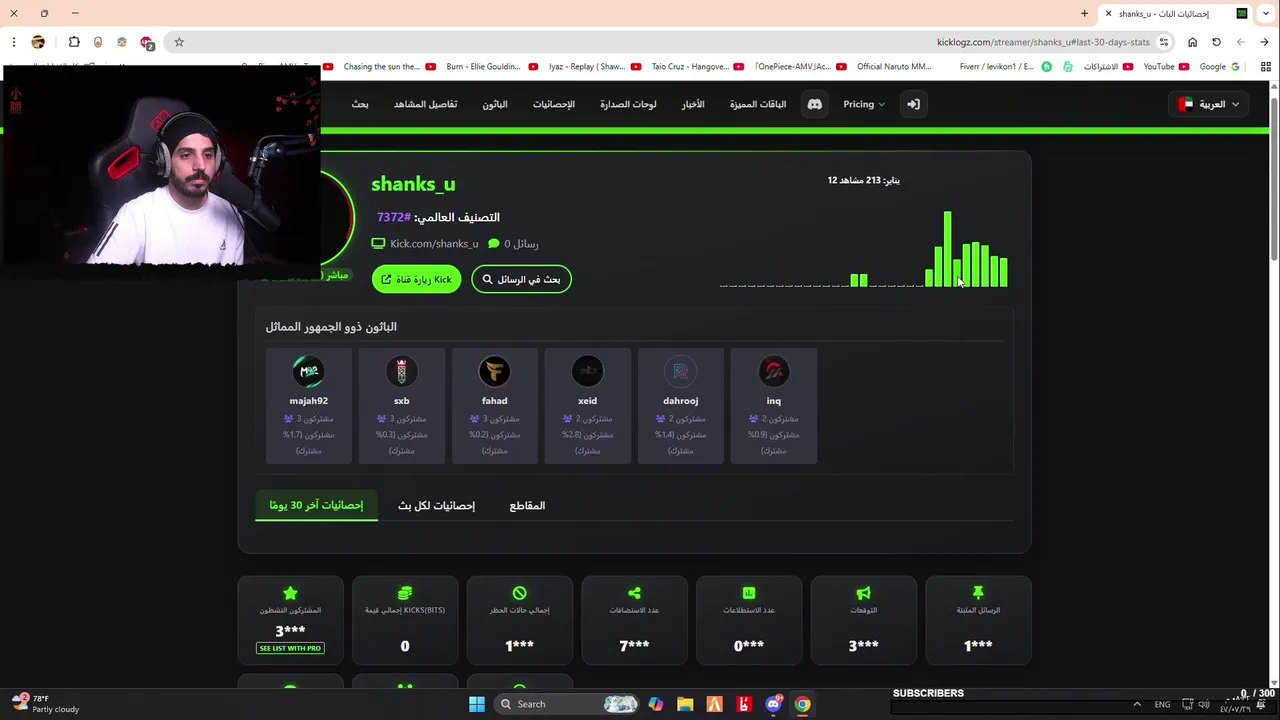Open the Kick.com/shanks_u channel link
The height and width of the screenshot is (720, 1280).
[434, 243]
